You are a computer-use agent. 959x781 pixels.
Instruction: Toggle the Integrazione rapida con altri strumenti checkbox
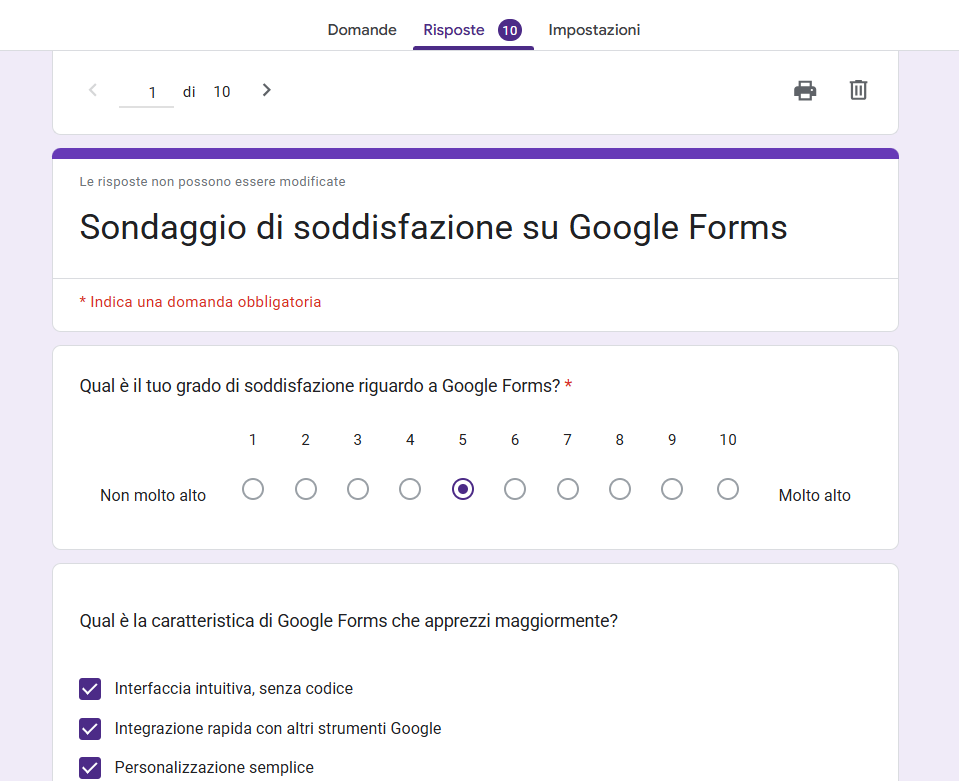(x=90, y=729)
